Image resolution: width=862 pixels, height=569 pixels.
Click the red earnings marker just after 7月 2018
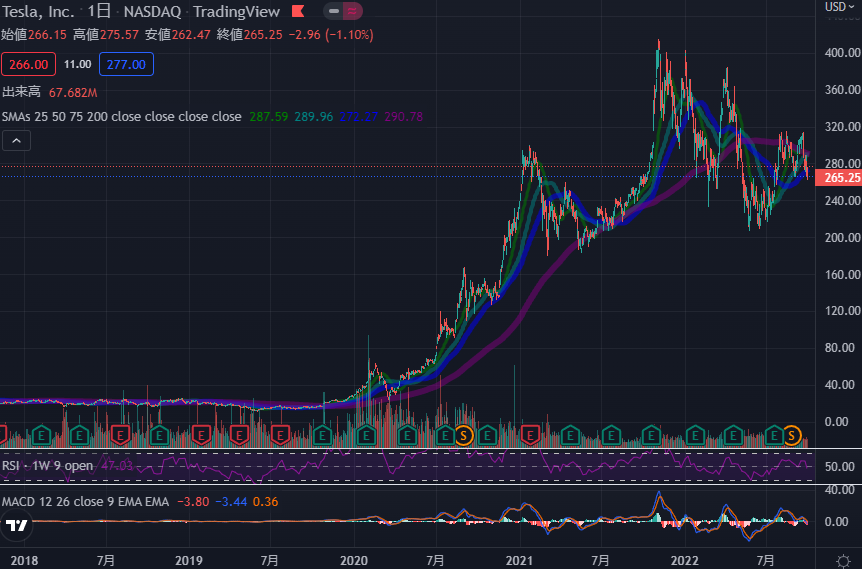coord(120,436)
